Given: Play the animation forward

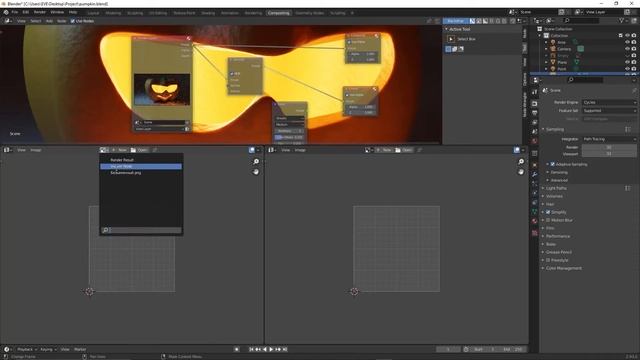Looking at the screenshot, I should click(271, 349).
